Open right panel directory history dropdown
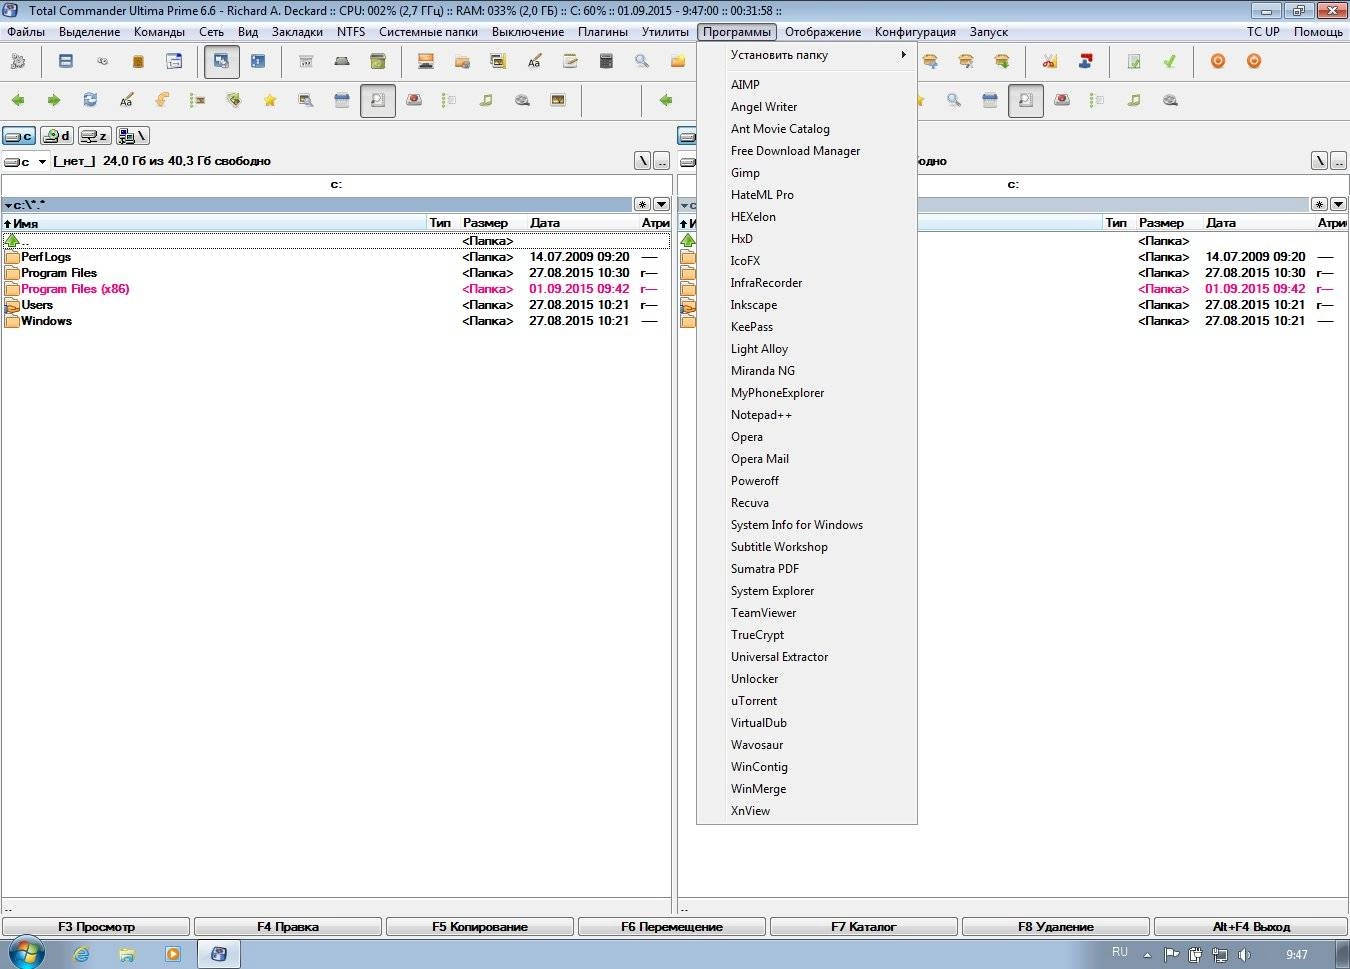The height and width of the screenshot is (969, 1350). point(1338,204)
